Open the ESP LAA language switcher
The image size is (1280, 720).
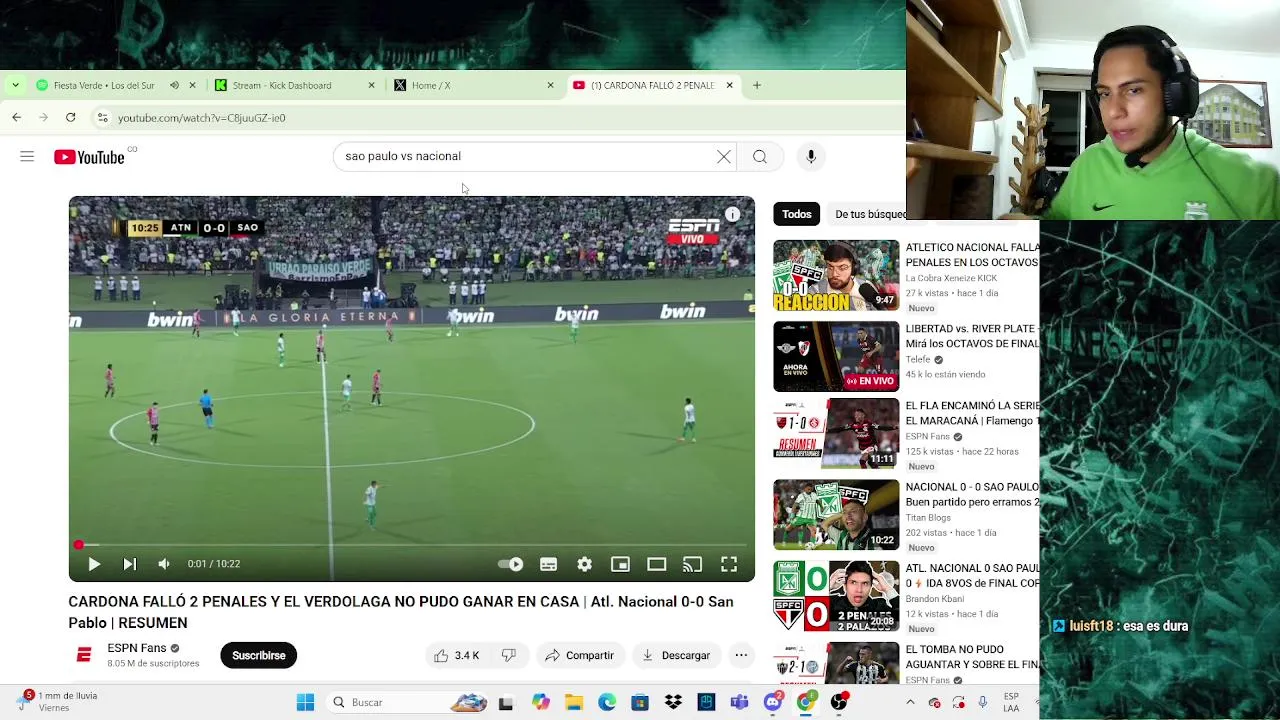(1011, 702)
